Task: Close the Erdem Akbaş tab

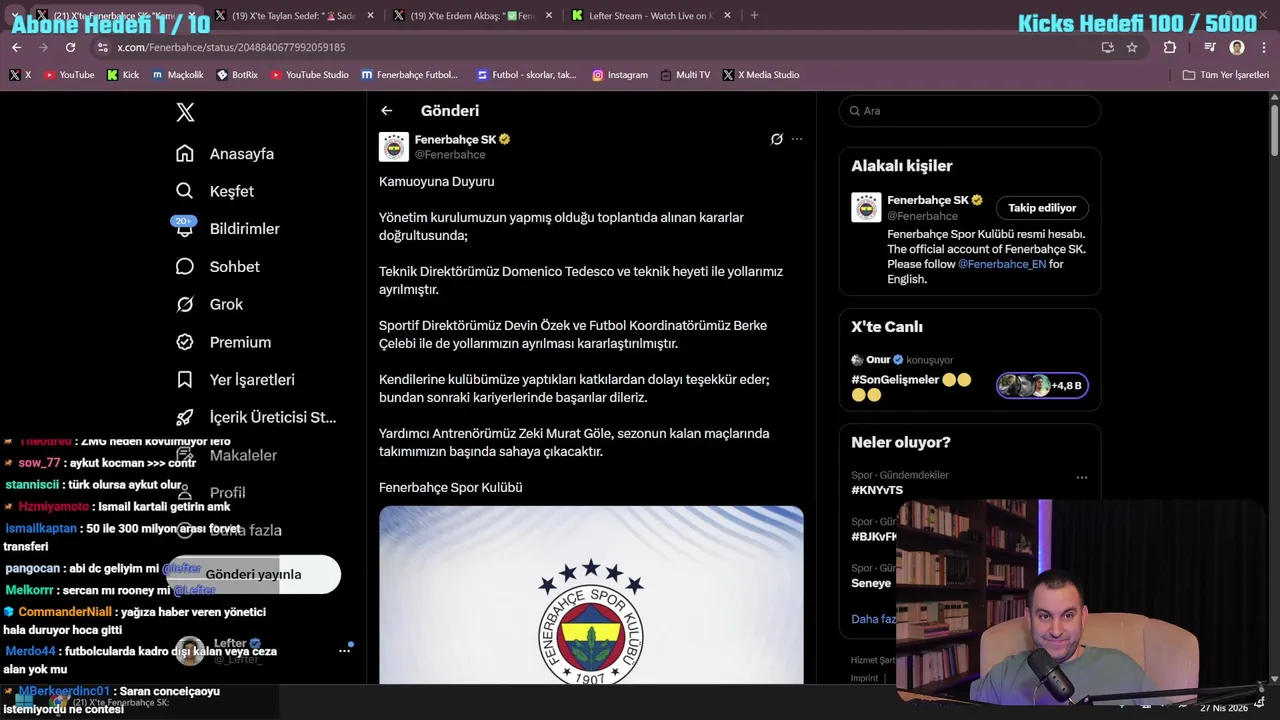Action: point(549,16)
